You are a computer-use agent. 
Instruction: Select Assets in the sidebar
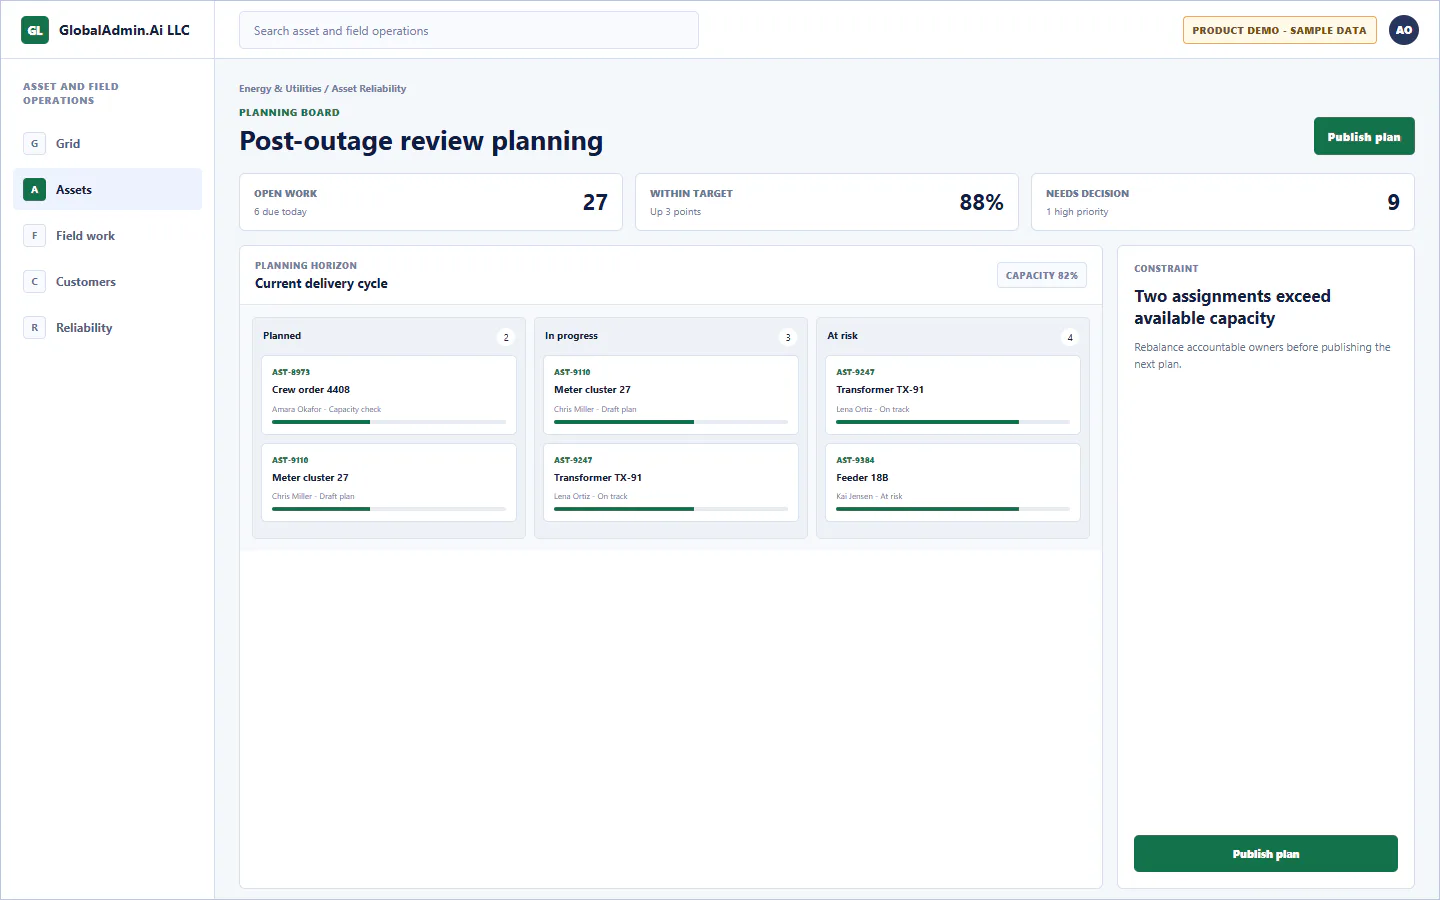click(x=108, y=190)
